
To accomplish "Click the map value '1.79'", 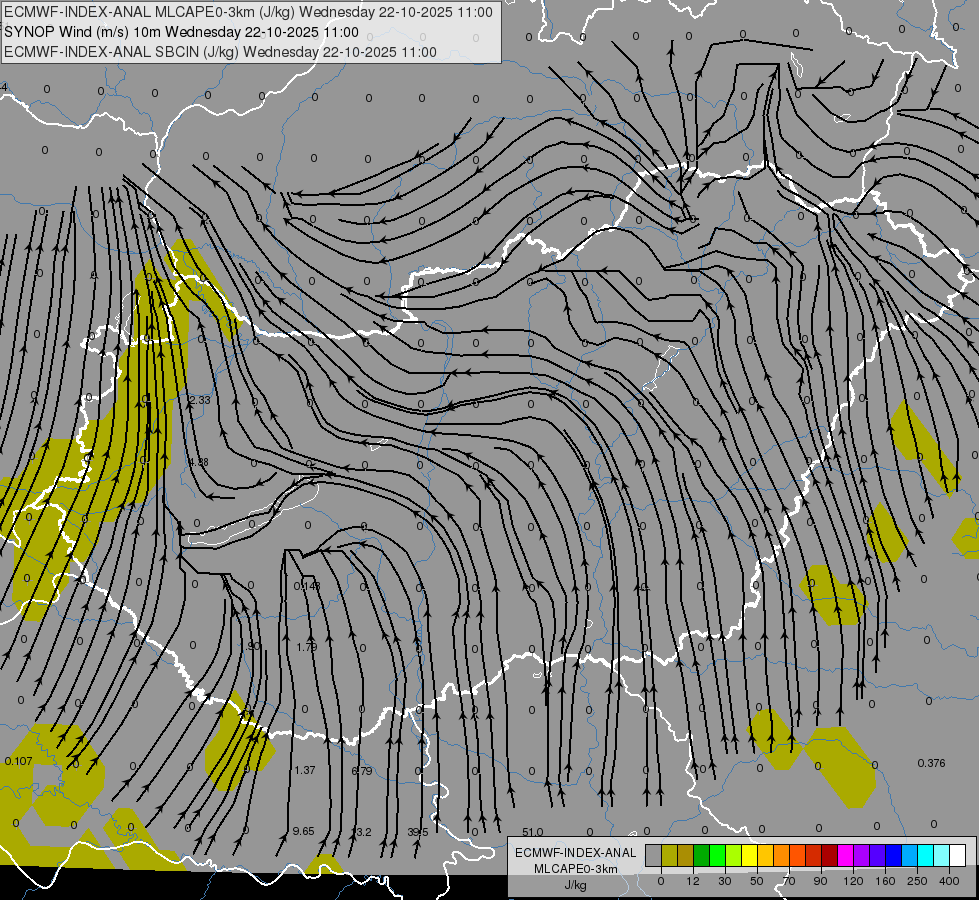I will tap(307, 647).
